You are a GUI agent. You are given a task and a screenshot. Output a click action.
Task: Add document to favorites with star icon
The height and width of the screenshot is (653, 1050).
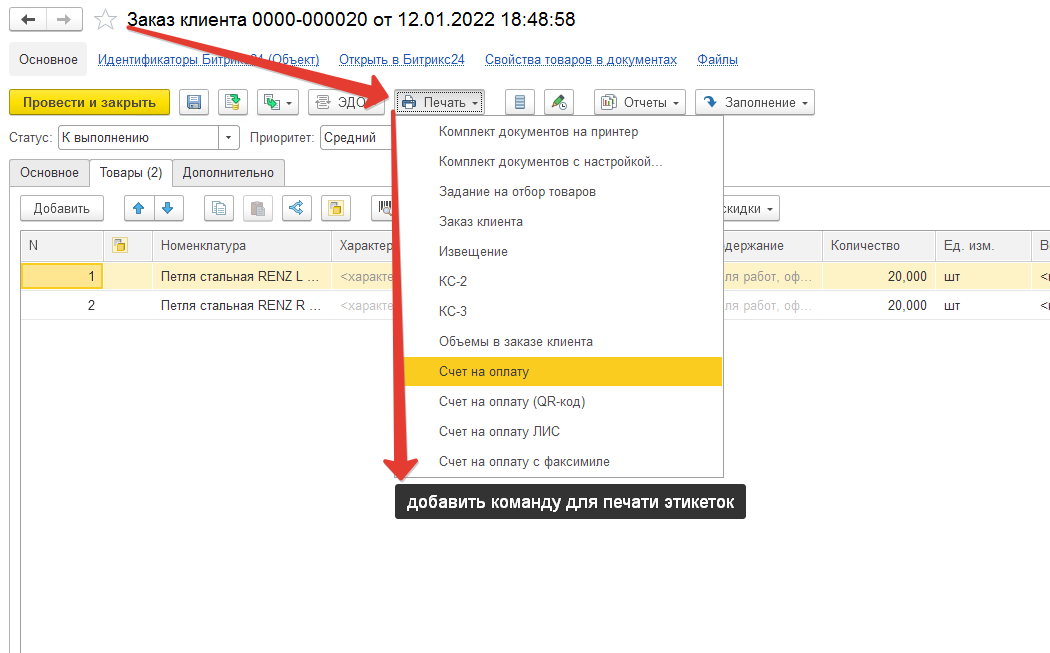point(105,20)
